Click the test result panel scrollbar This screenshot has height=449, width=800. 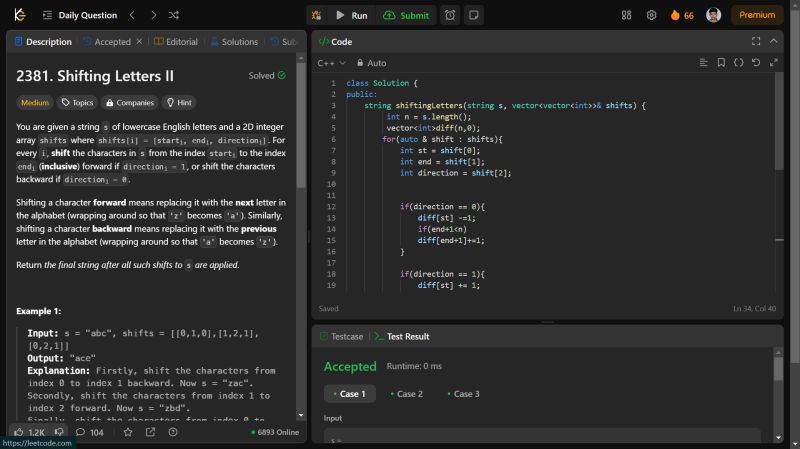[x=778, y=368]
